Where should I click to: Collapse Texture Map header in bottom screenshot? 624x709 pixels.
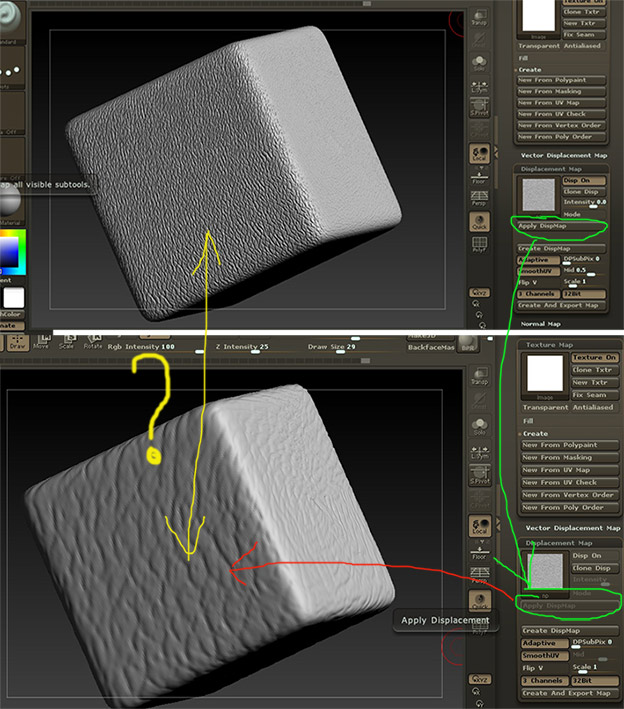tap(549, 345)
